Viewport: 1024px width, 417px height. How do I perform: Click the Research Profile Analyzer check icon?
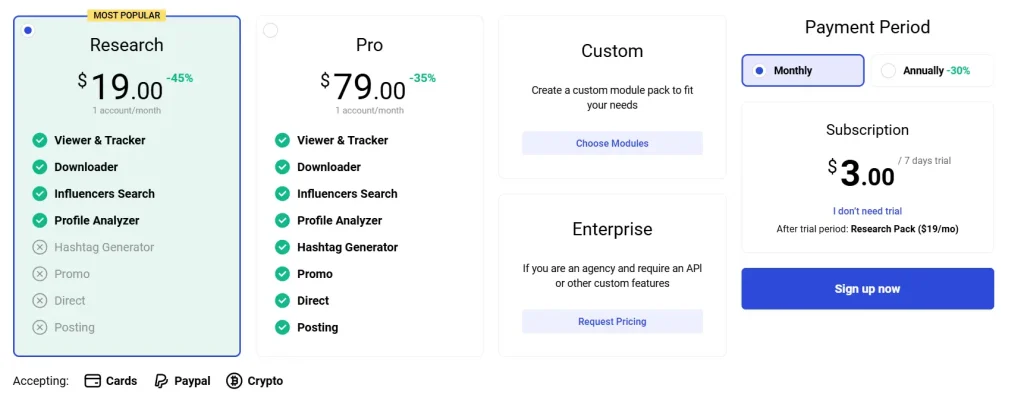pyautogui.click(x=40, y=221)
